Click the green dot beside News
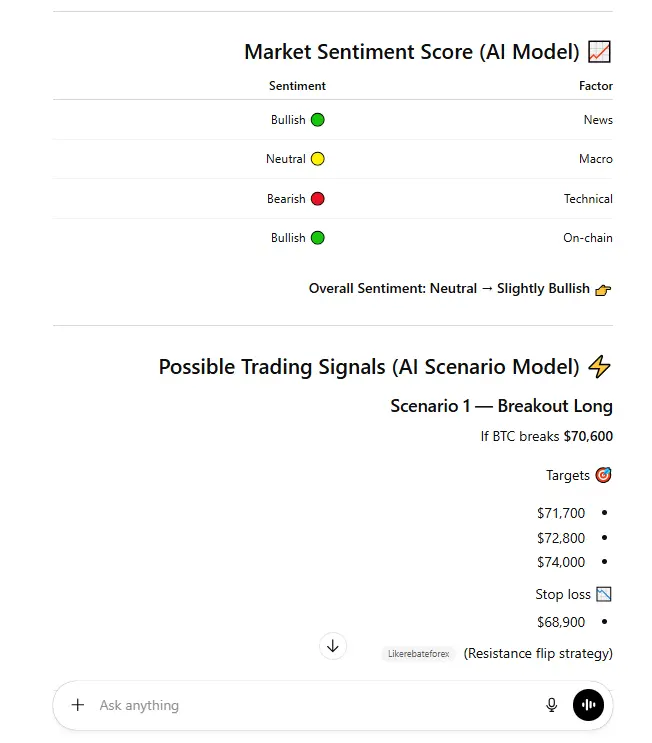Screen dimensions: 652x743 pyautogui.click(x=318, y=120)
